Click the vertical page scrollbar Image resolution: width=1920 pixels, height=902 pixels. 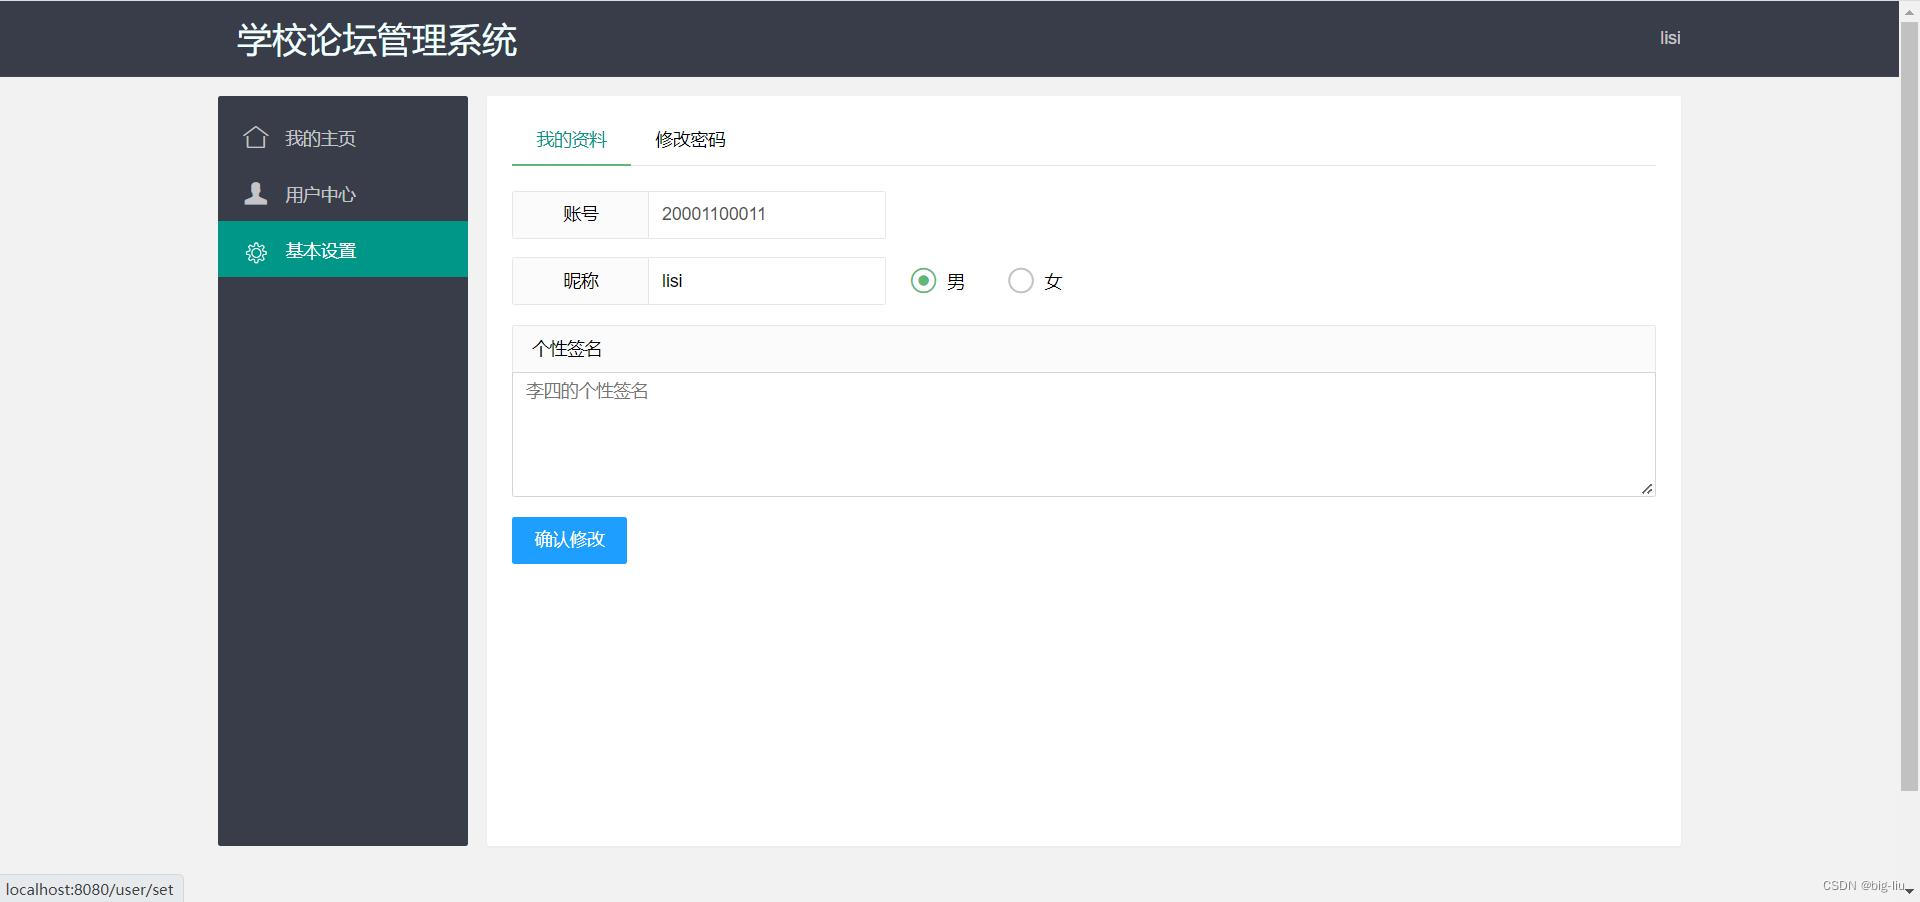pyautogui.click(x=1909, y=400)
